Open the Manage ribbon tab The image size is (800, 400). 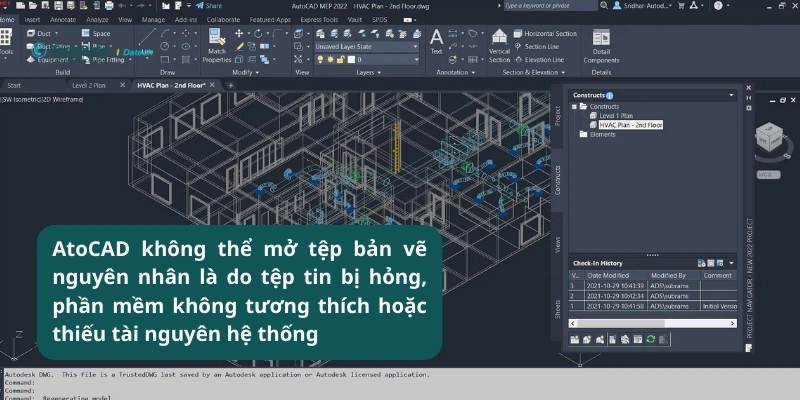(153, 20)
